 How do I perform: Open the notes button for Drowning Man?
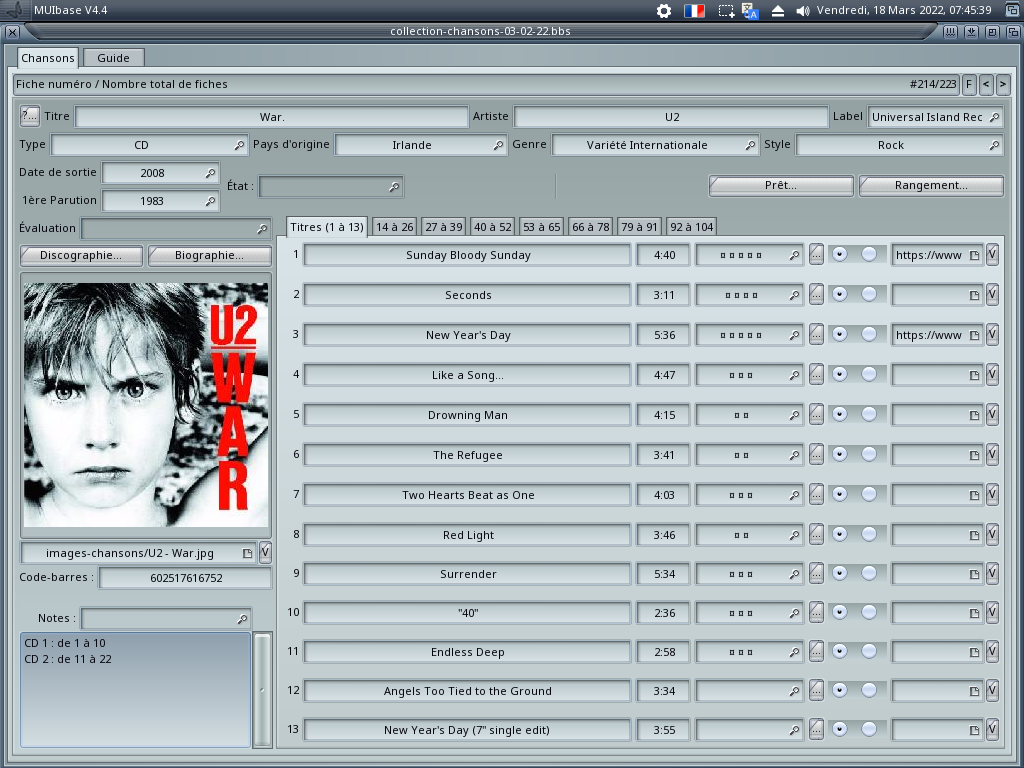coord(816,415)
